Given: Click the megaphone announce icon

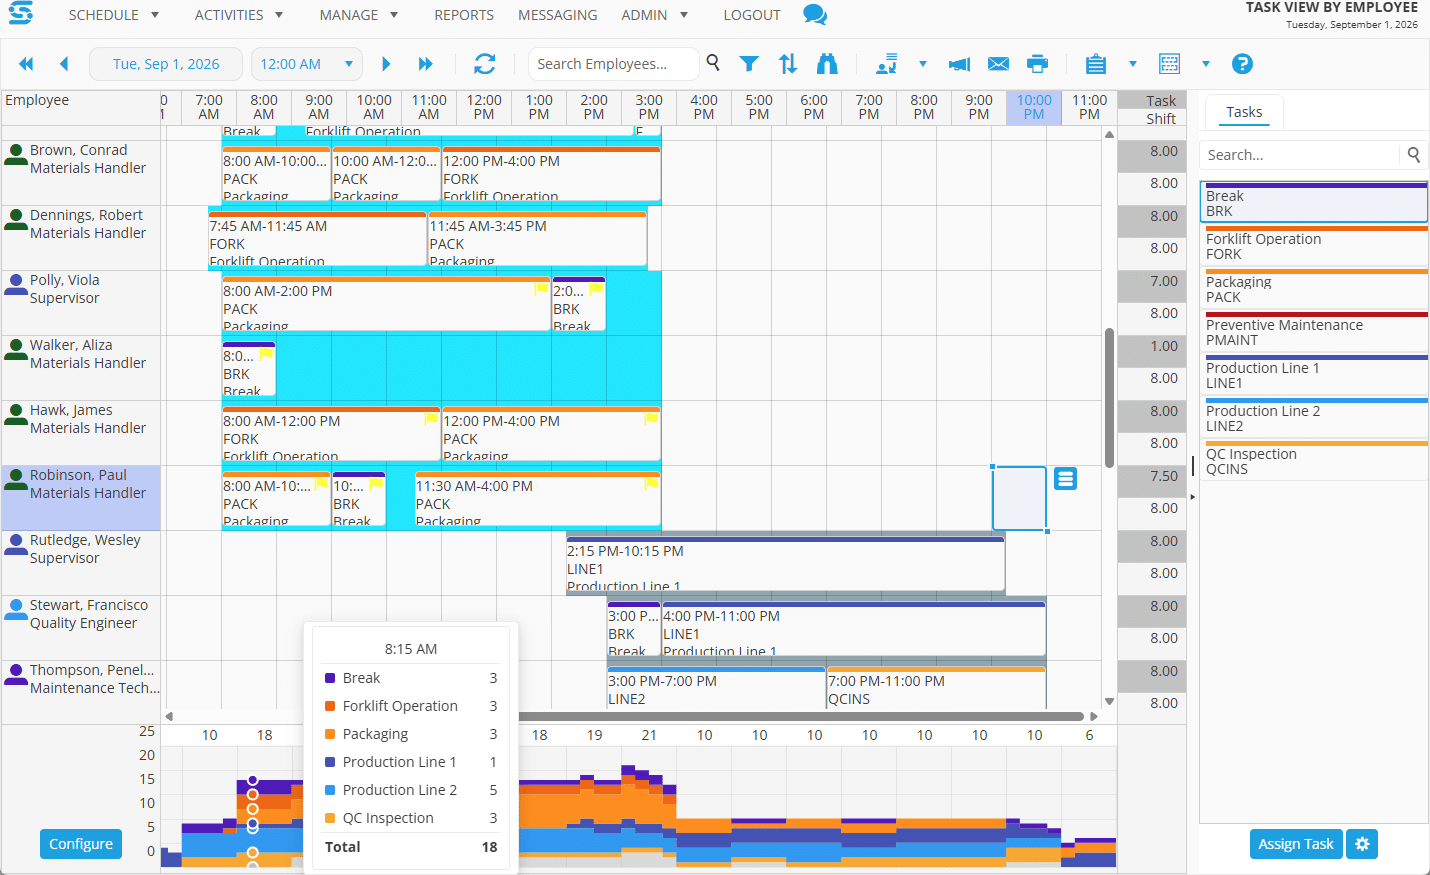Looking at the screenshot, I should [959, 64].
